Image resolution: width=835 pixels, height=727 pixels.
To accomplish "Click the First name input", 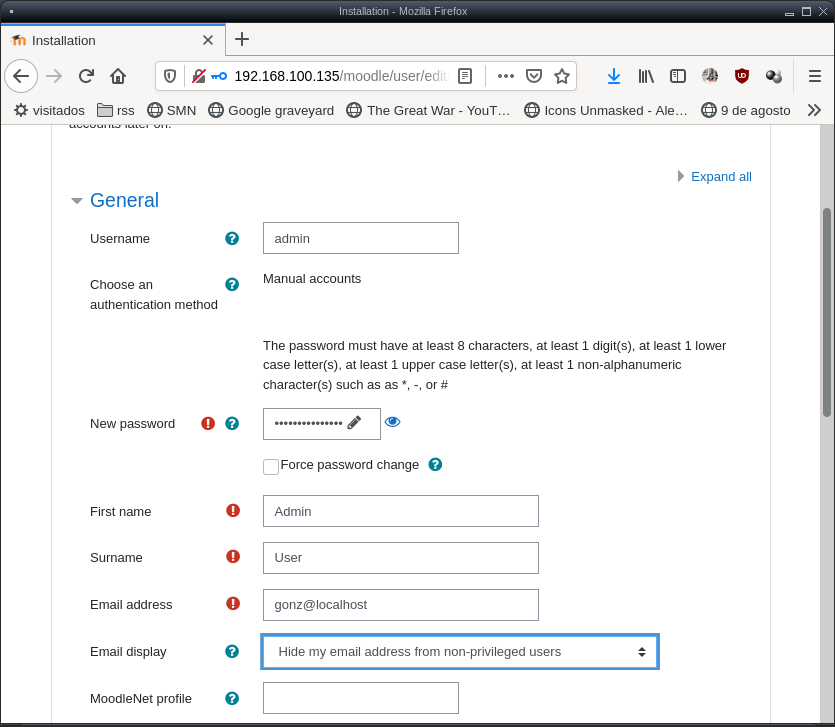I will [x=400, y=511].
